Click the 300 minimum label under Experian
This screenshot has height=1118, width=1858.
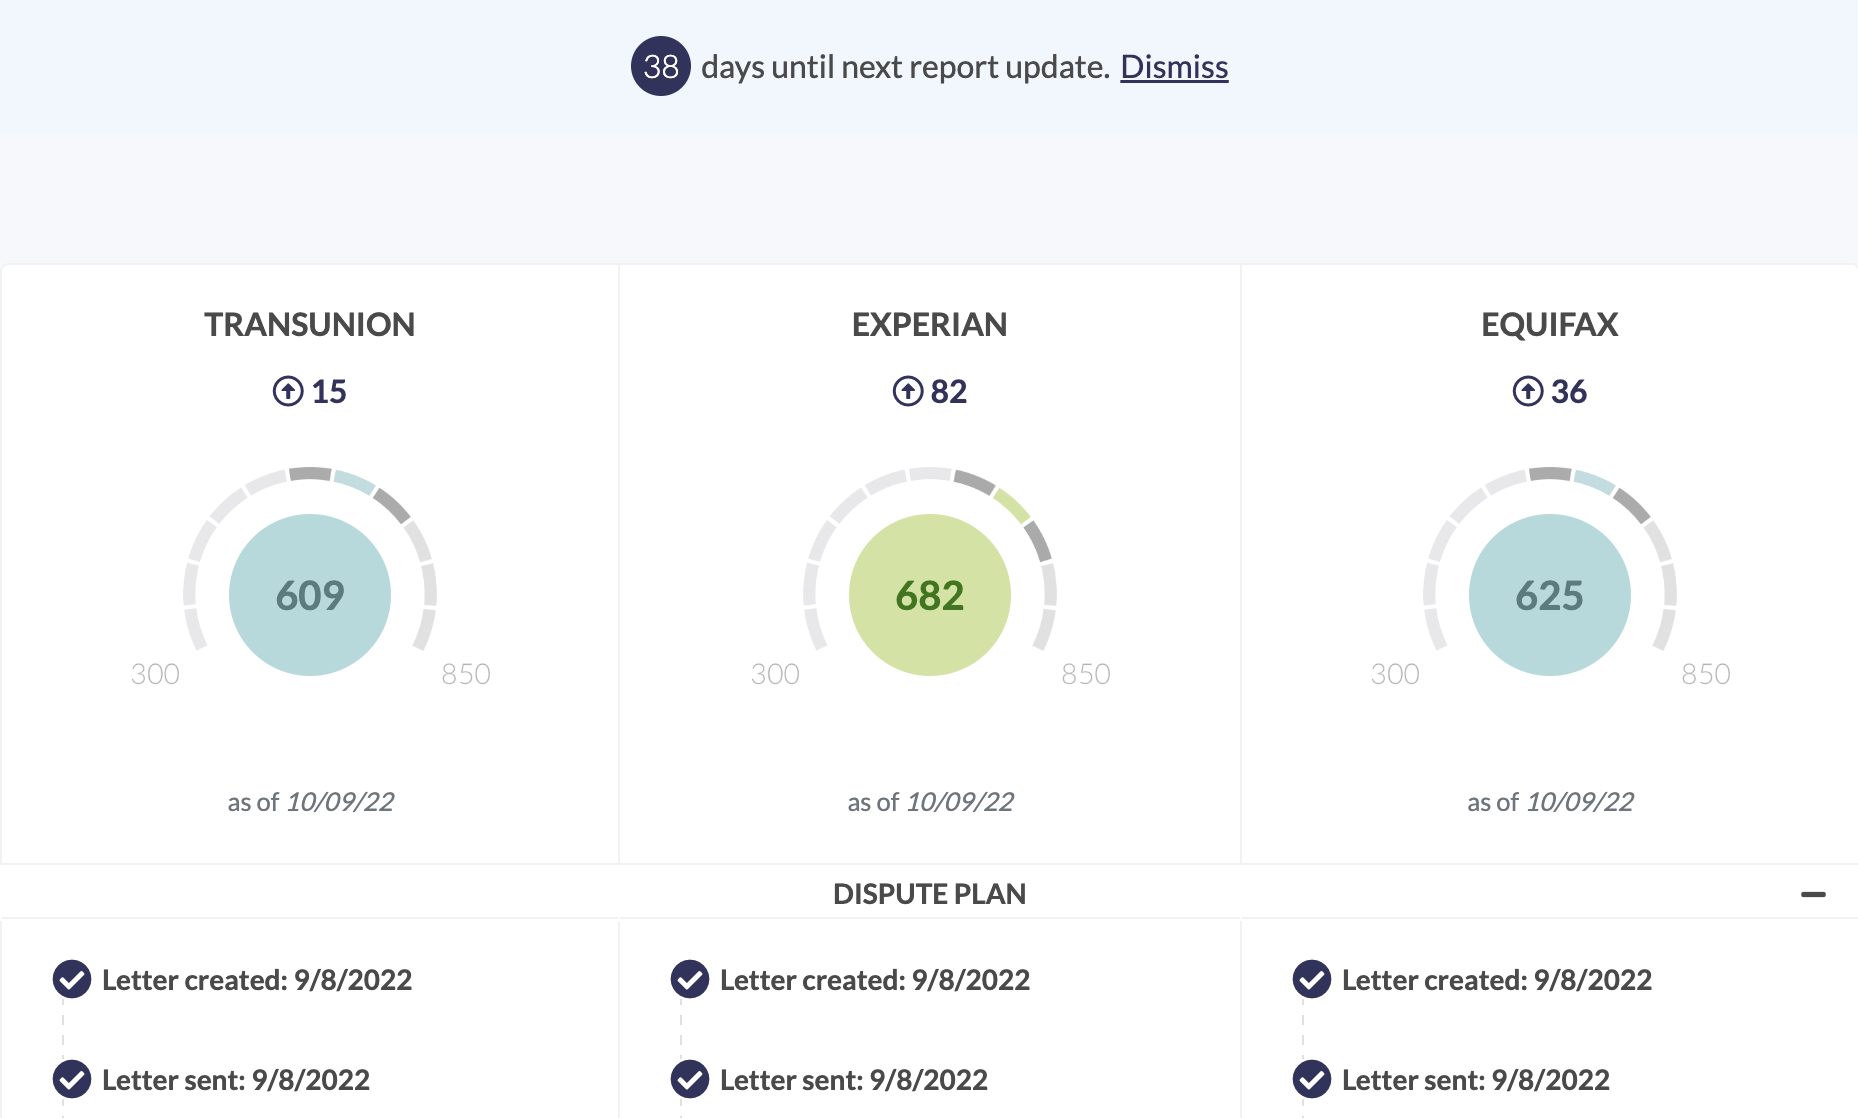point(775,674)
